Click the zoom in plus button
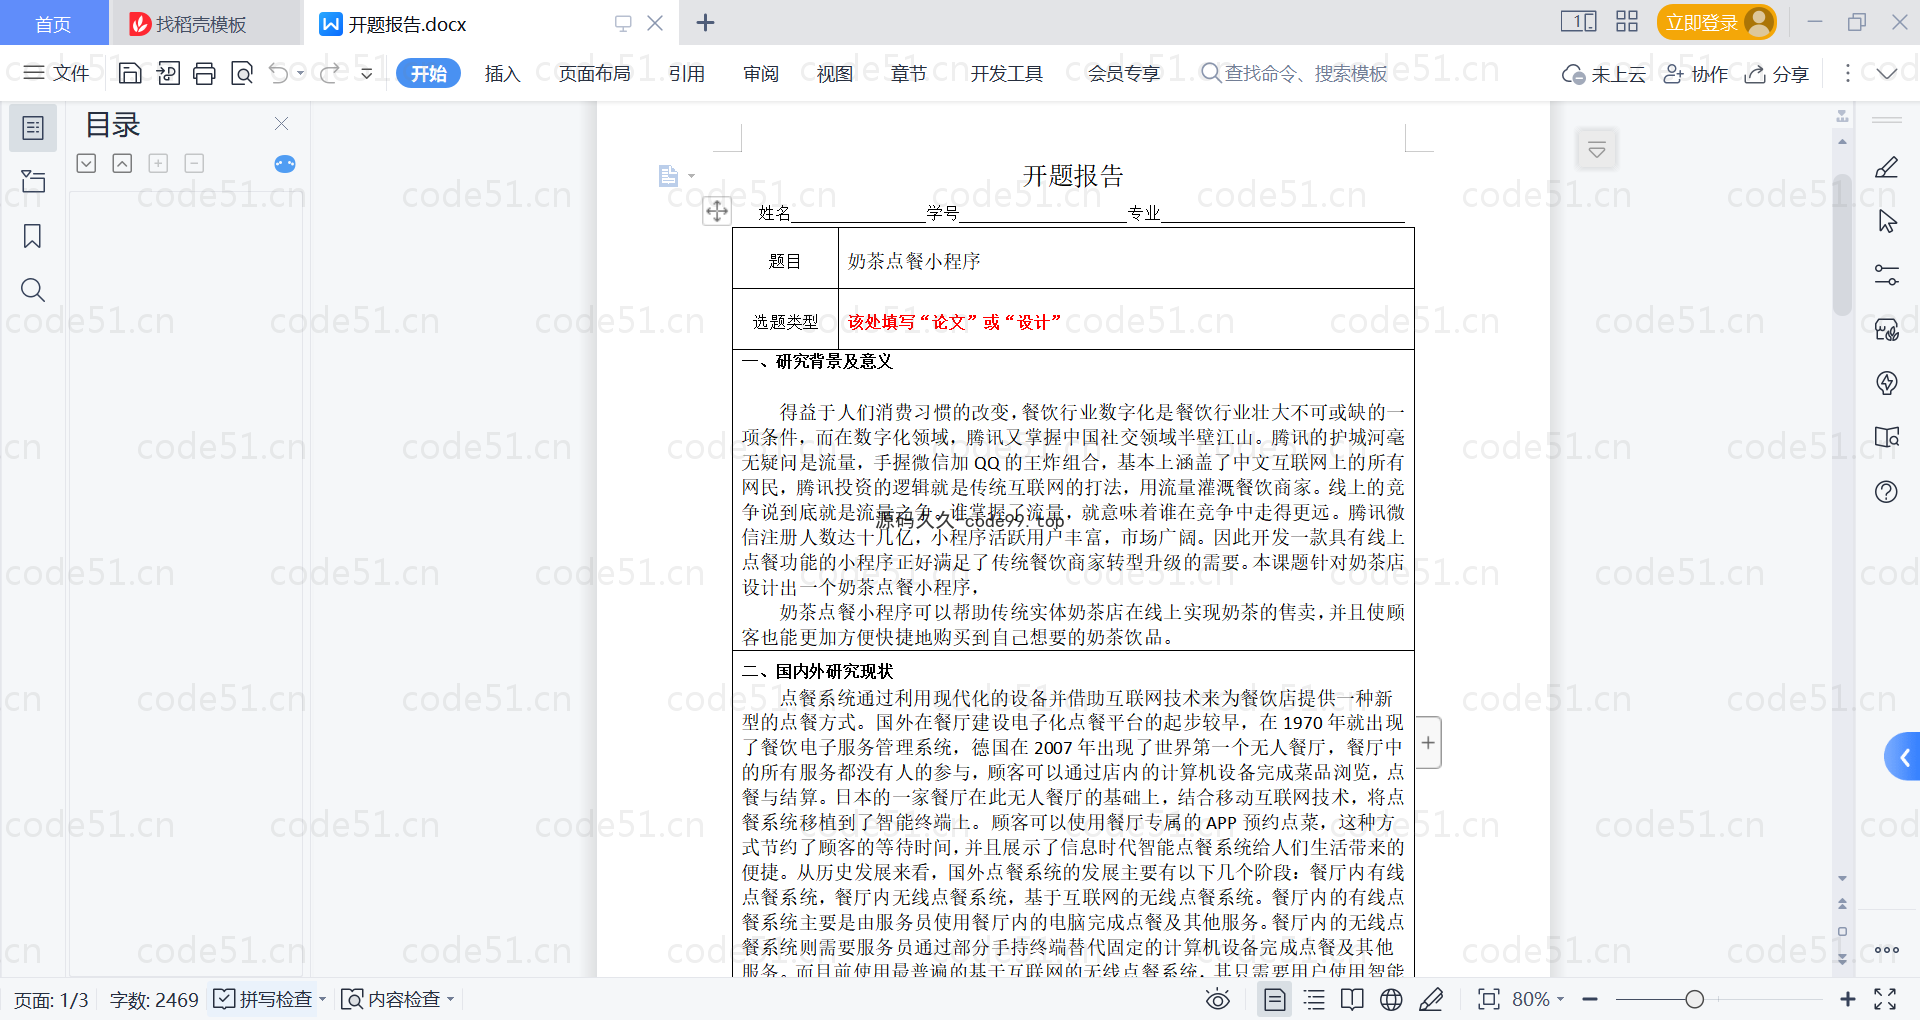 pos(1847,999)
